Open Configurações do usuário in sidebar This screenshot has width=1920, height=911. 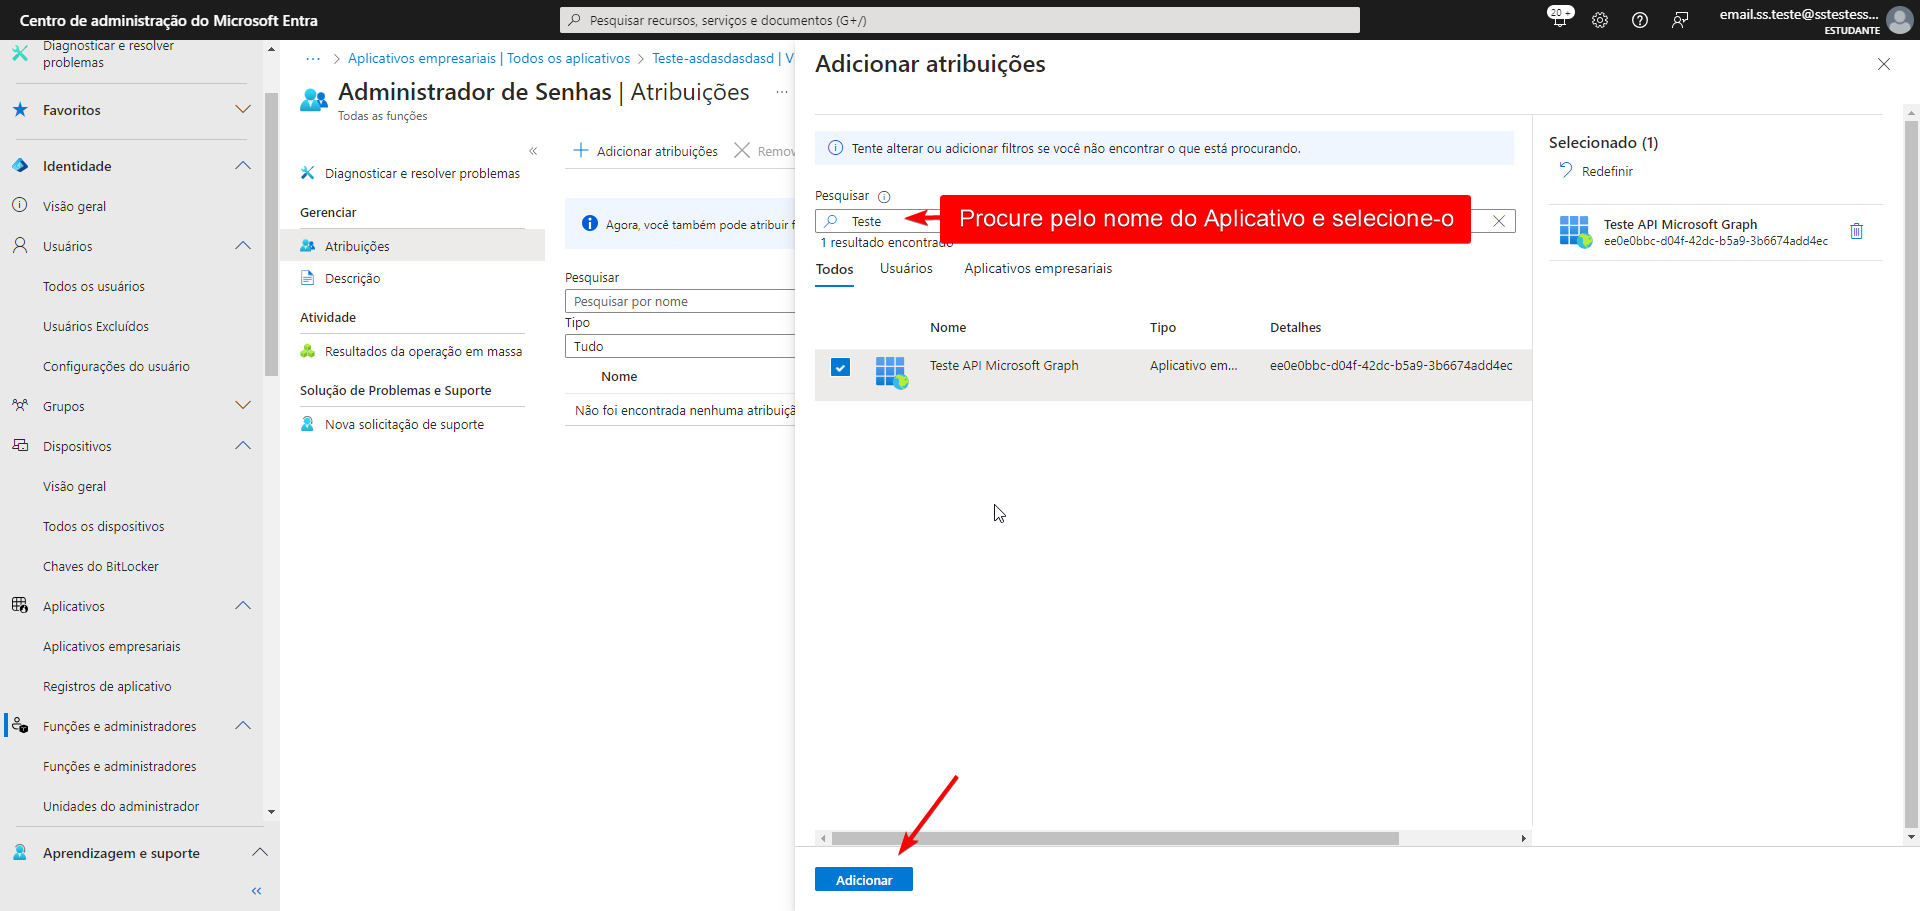[x=116, y=366]
